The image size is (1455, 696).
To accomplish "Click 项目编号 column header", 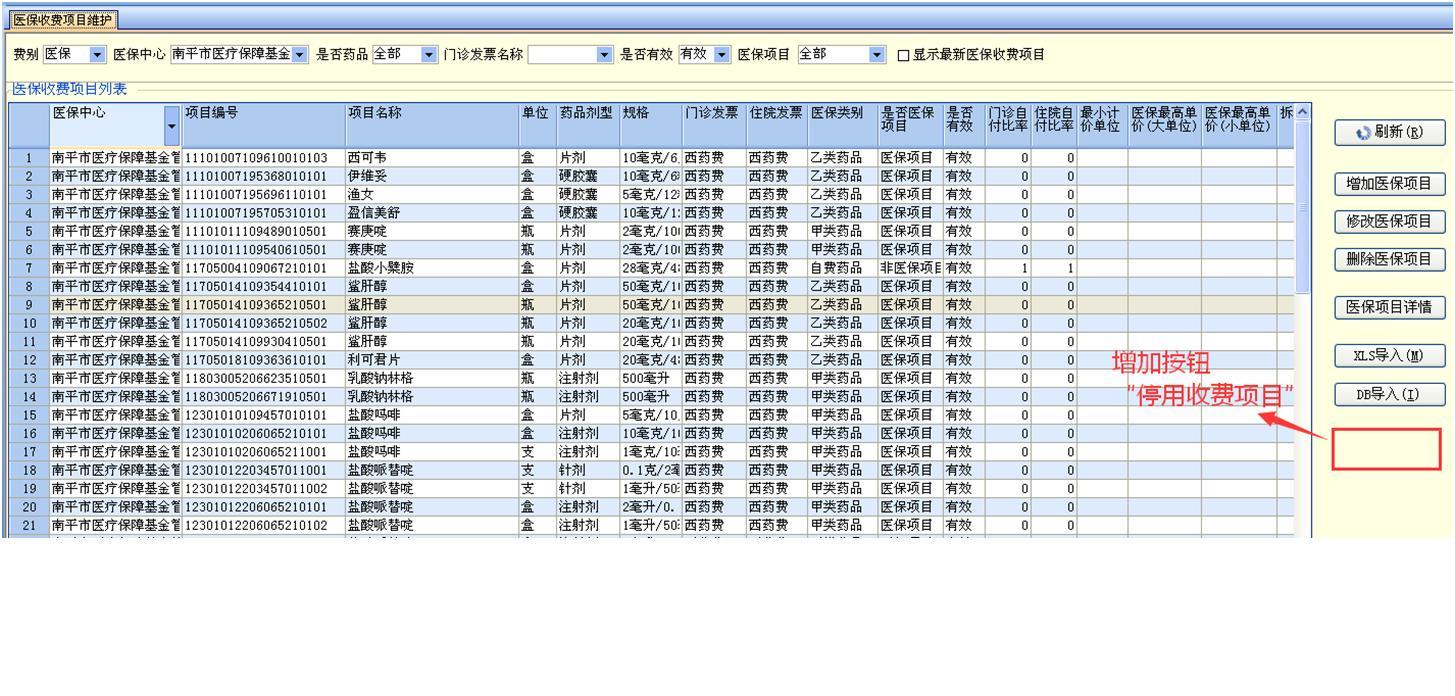I will pos(263,125).
